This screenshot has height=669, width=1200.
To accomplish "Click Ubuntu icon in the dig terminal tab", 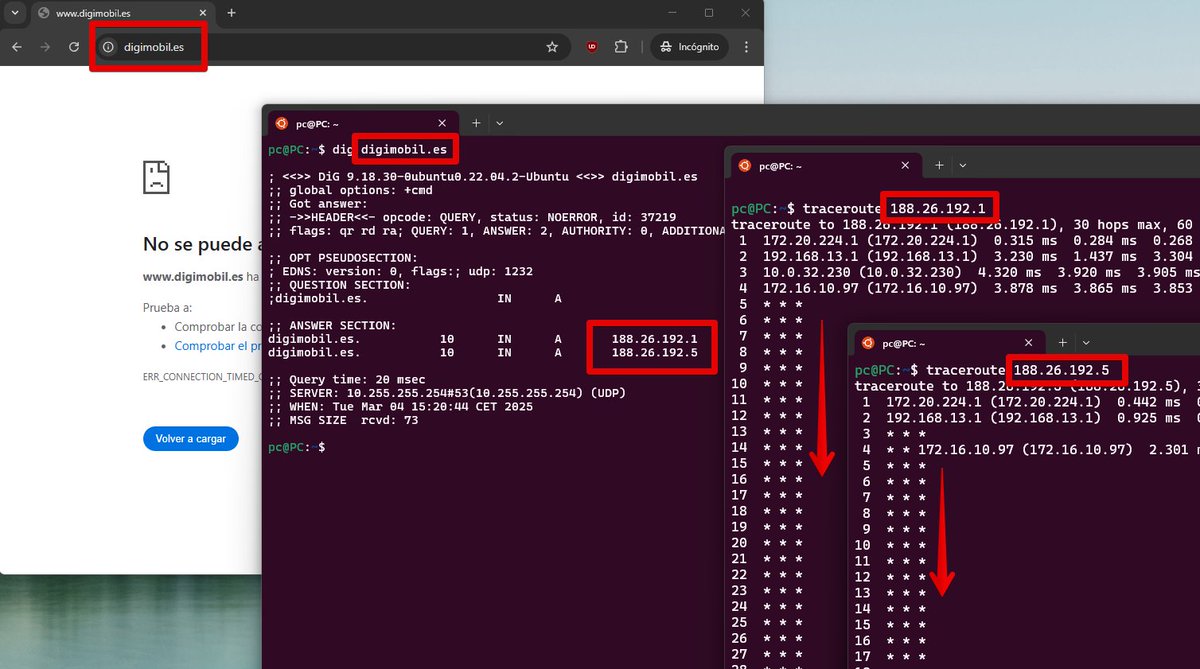I will click(x=282, y=123).
